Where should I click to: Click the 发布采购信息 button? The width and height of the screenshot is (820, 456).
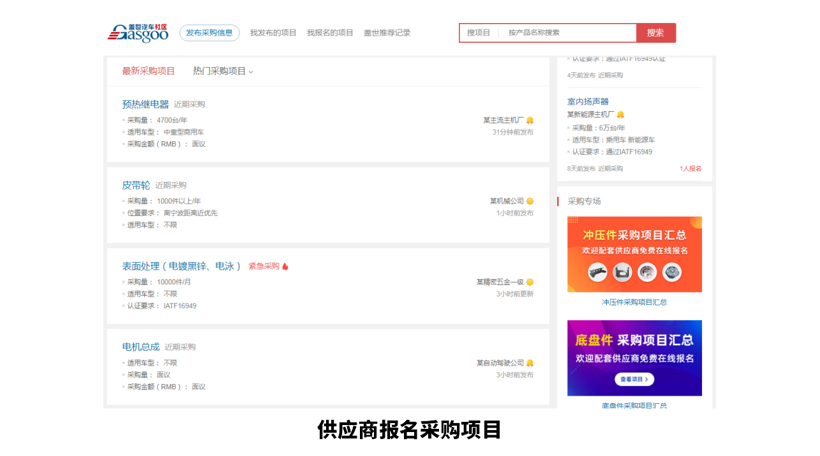click(x=209, y=33)
